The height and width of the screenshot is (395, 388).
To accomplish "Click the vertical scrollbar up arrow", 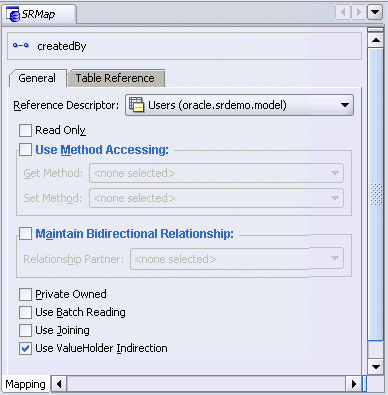I will click(376, 40).
